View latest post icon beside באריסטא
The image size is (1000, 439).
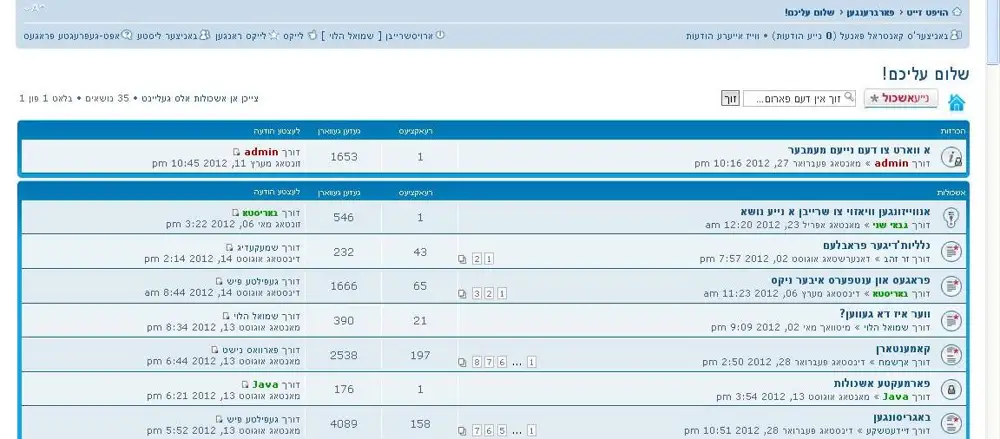pyautogui.click(x=236, y=212)
